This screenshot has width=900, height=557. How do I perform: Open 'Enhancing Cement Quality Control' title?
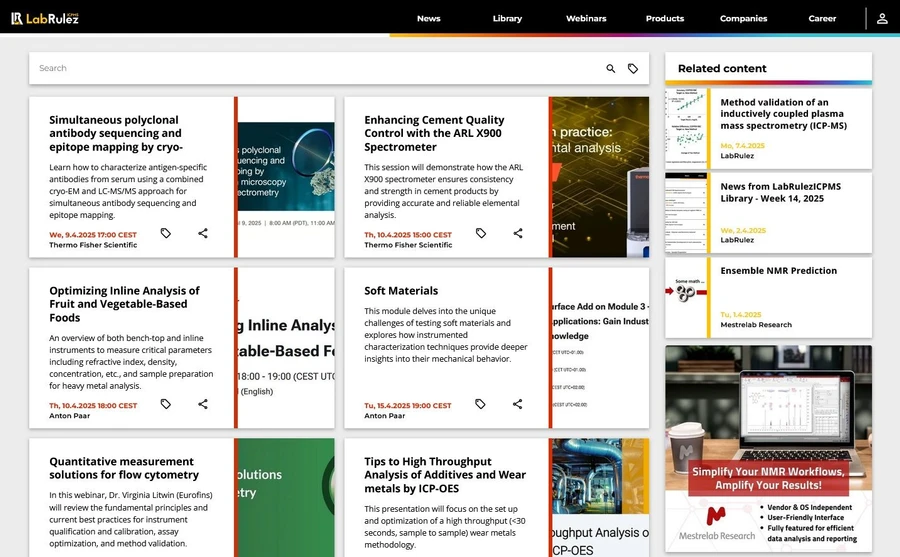coord(434,133)
